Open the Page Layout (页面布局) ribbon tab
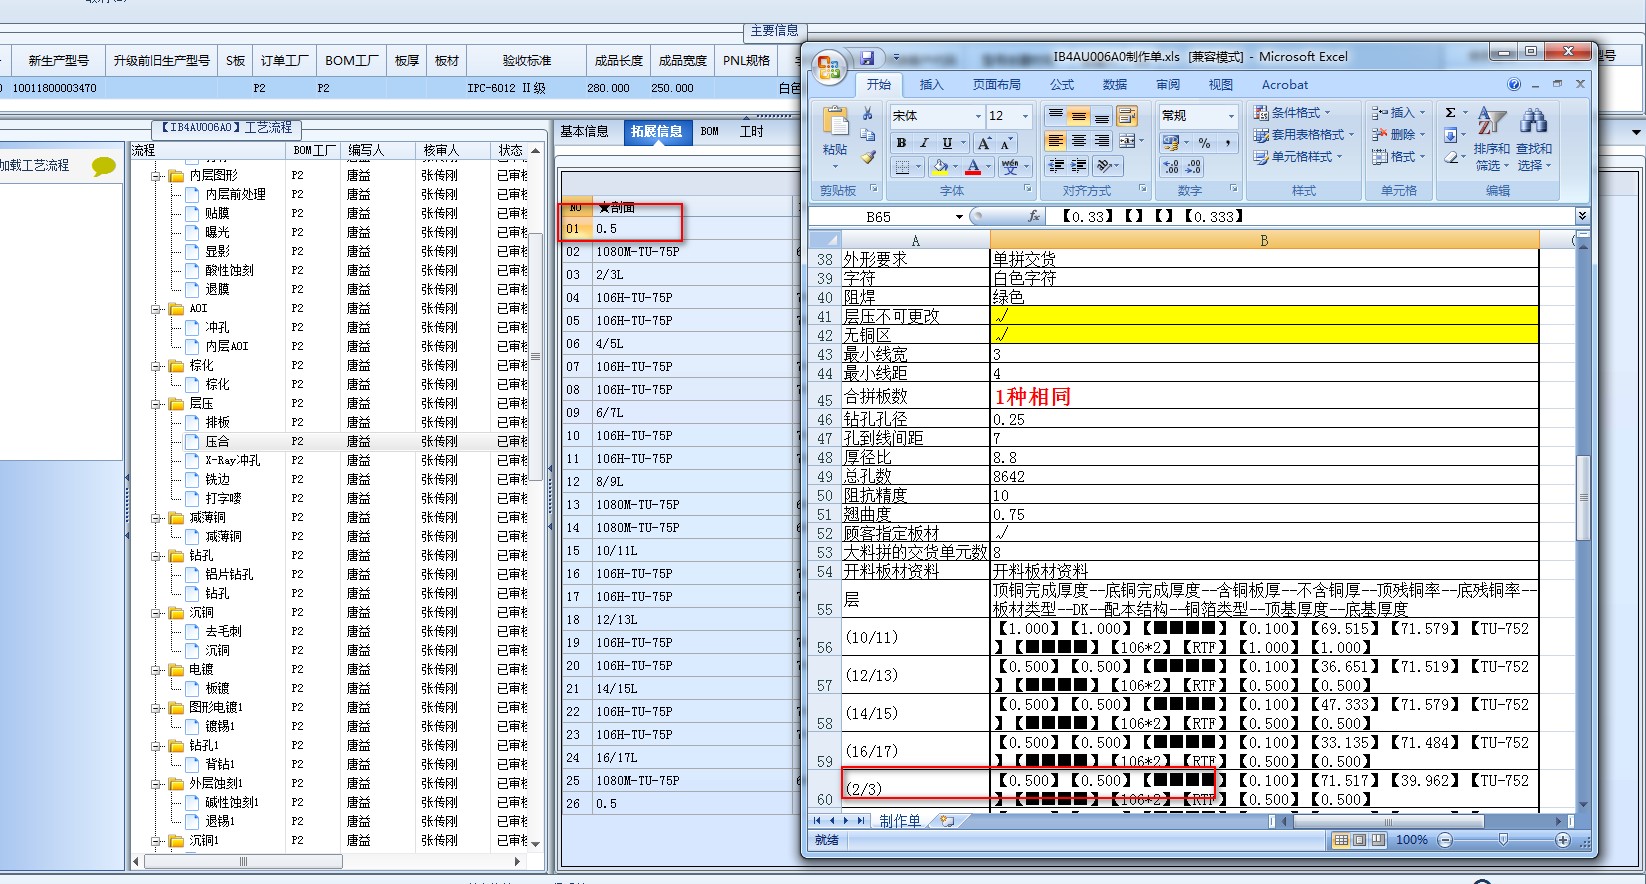The image size is (1646, 884). coord(997,85)
